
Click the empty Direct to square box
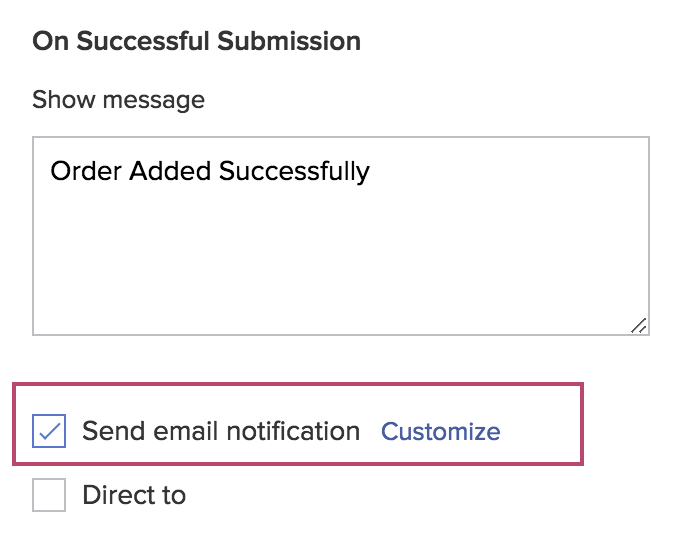(x=49, y=495)
